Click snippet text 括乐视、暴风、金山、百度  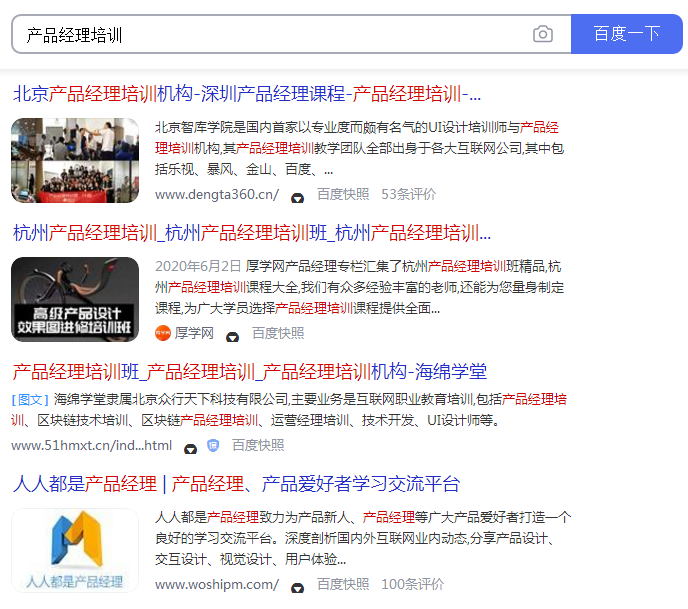pos(233,169)
